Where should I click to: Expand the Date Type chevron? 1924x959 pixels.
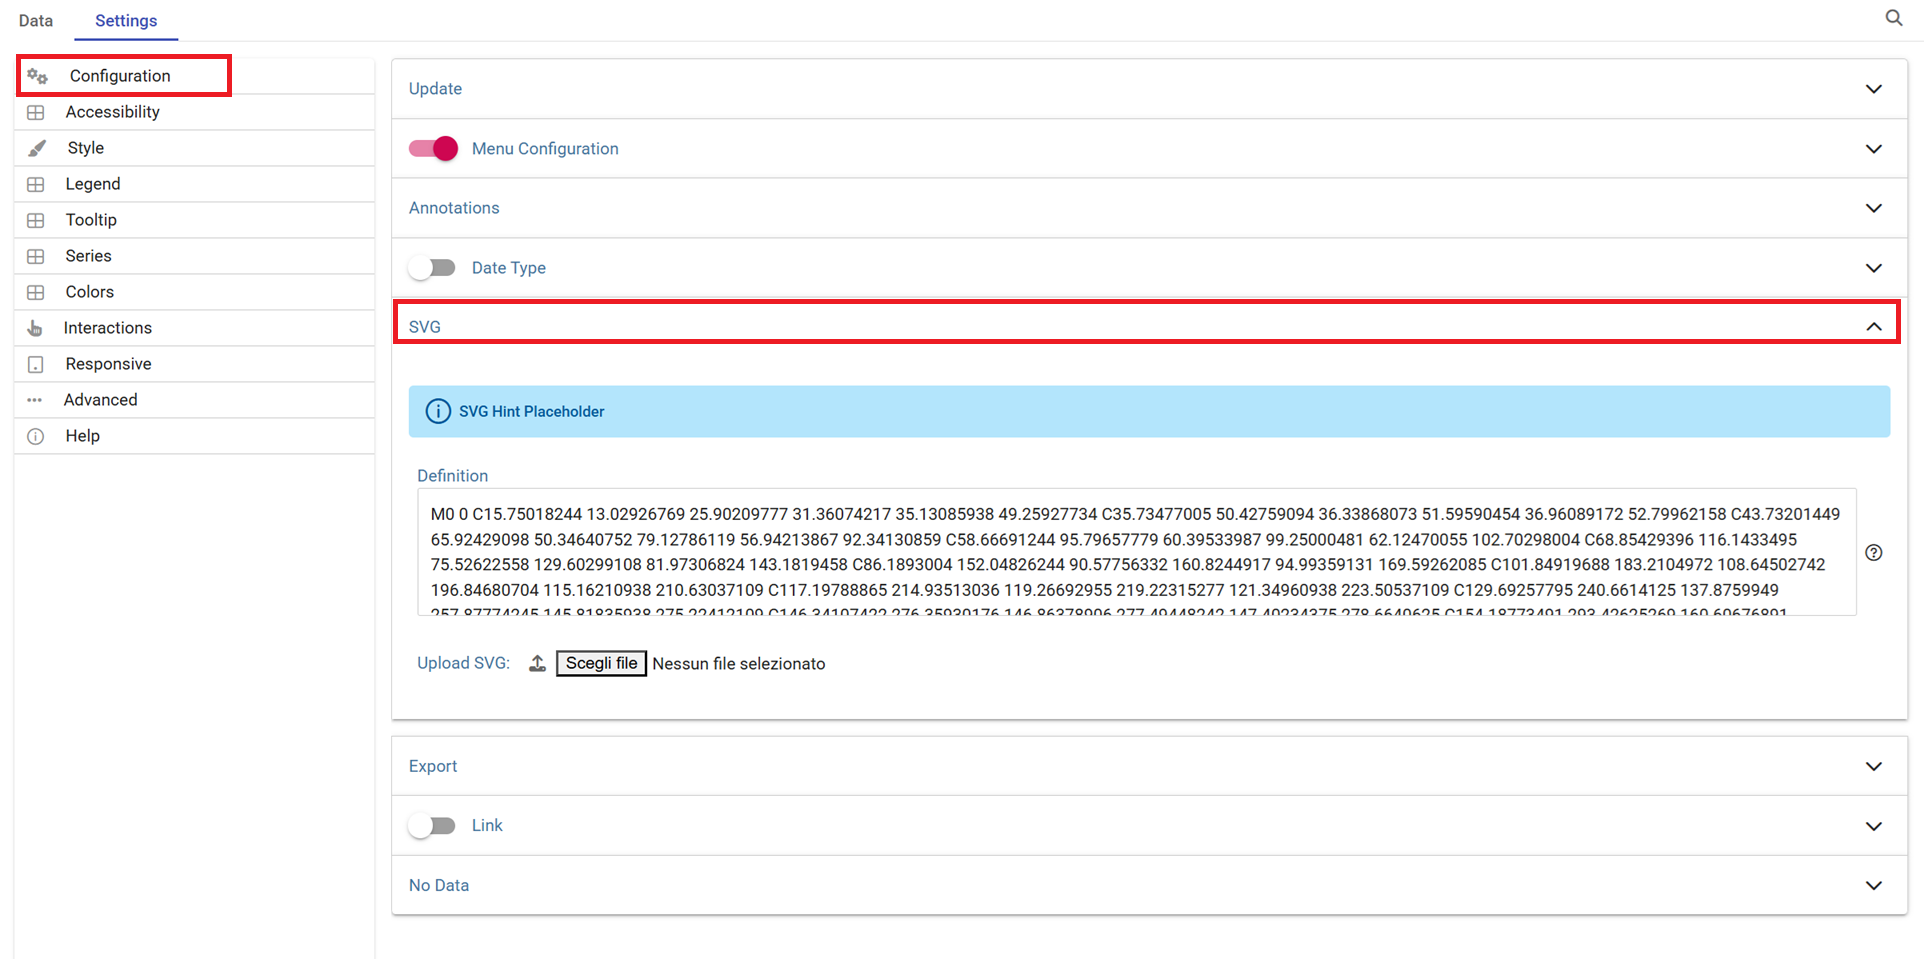point(1874,268)
